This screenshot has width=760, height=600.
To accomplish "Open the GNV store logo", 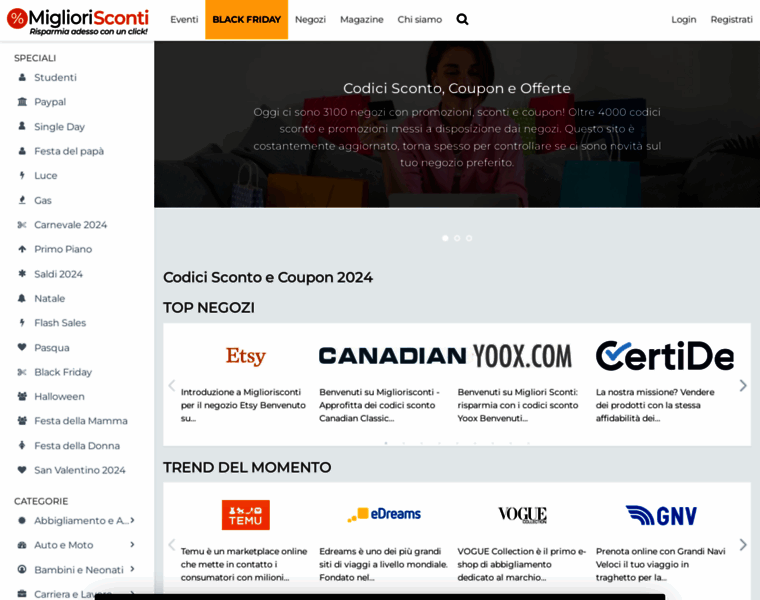I will coord(661,515).
